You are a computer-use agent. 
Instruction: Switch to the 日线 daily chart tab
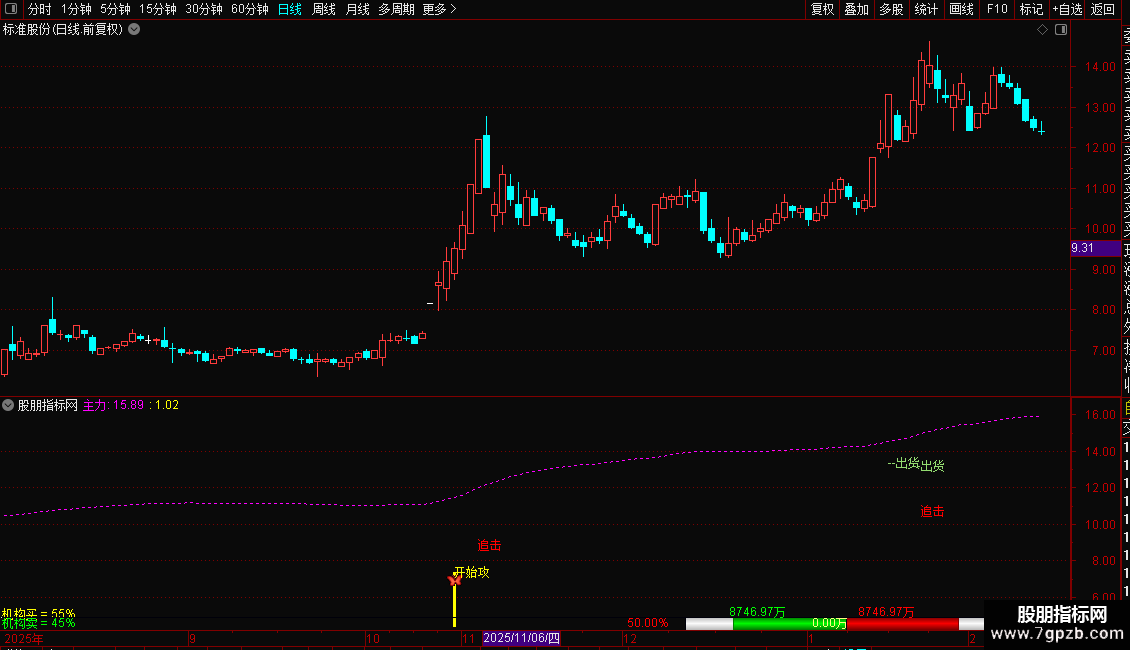coord(290,9)
